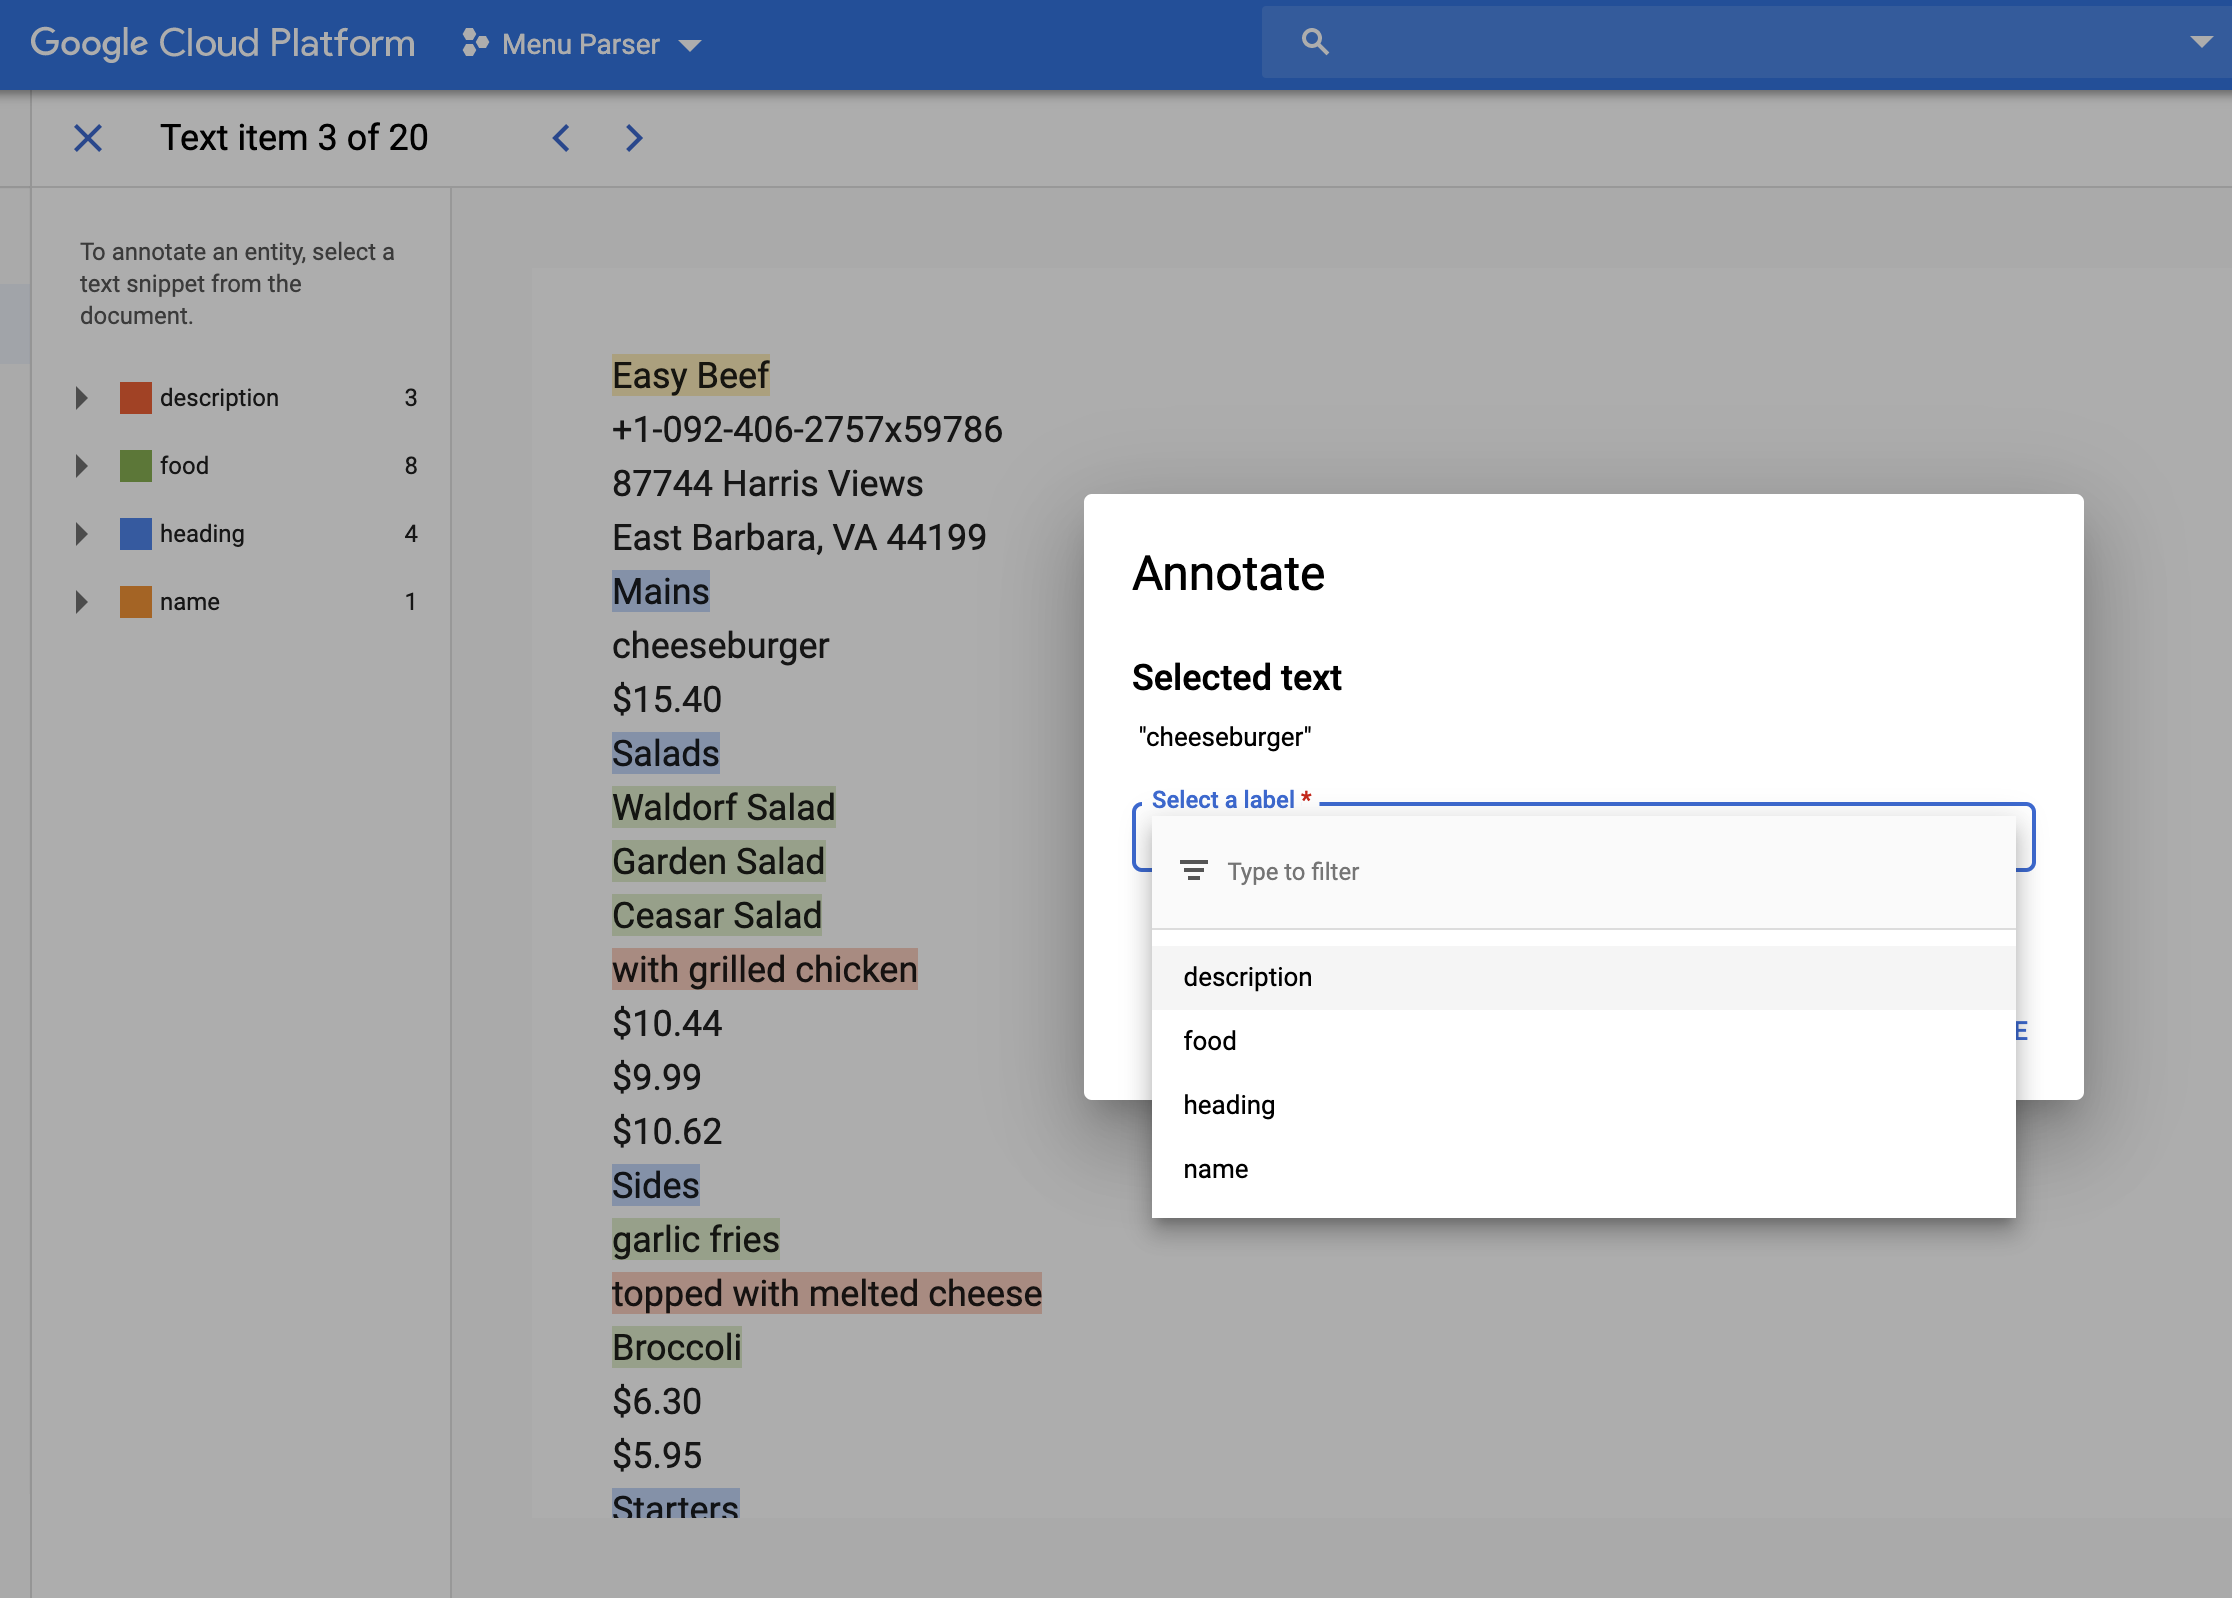Collapse the heading entity tree arrow

coord(81,533)
